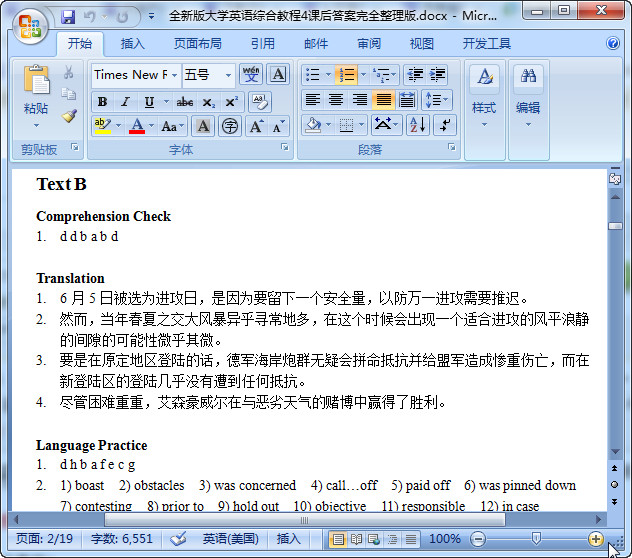The width and height of the screenshot is (632, 558).
Task: Toggle italic formatting
Action: 126,102
